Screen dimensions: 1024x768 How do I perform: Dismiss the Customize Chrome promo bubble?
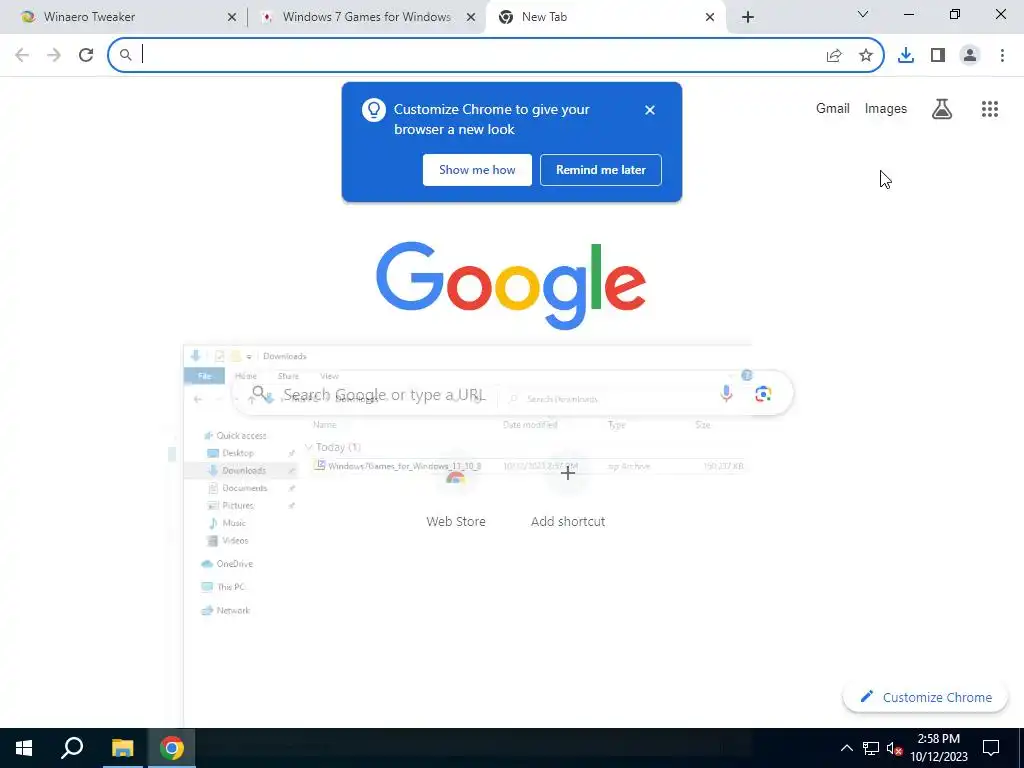(650, 110)
